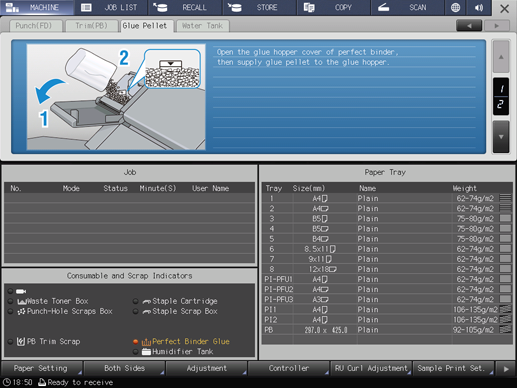Image resolution: width=517 pixels, height=388 pixels.
Task: Open RU Curl Adjustment
Action: coord(371,368)
